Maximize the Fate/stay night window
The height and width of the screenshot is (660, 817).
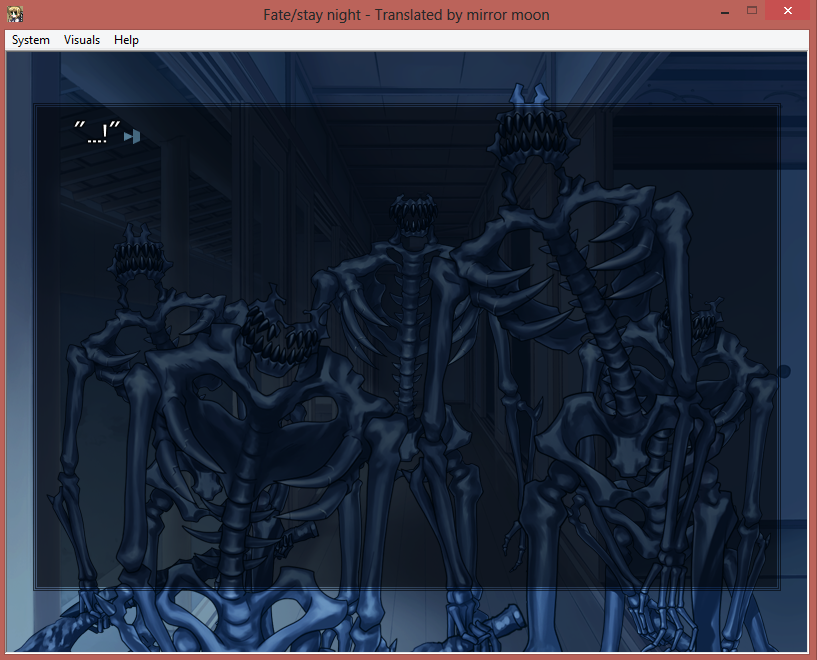[x=751, y=10]
